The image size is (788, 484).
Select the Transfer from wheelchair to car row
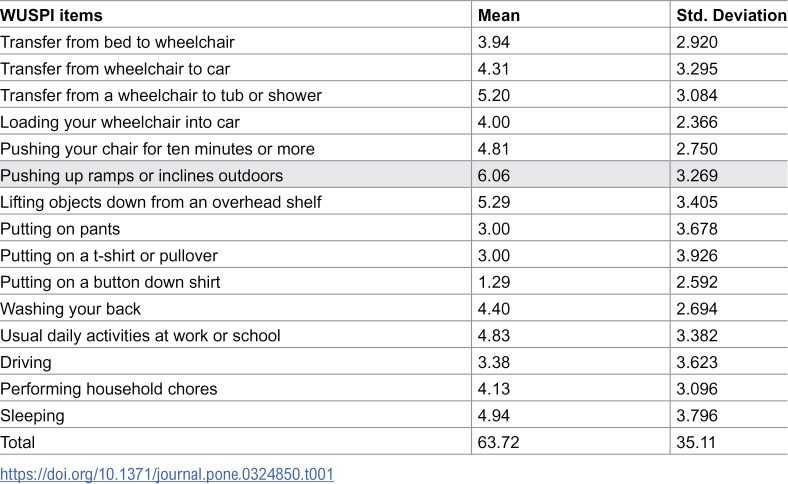tap(394, 68)
